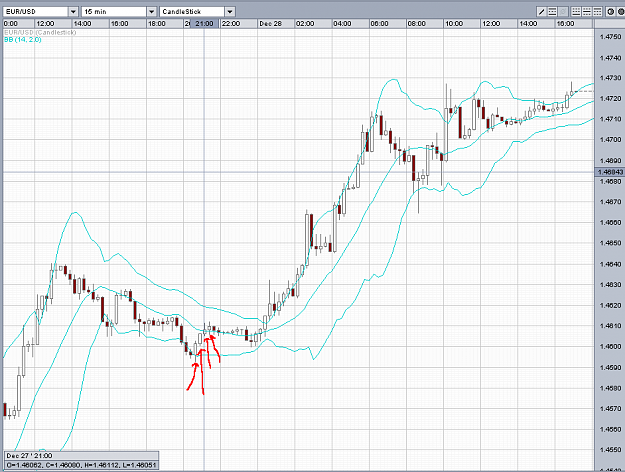Click the EUR/USD symbol field
This screenshot has width=625, height=472.
[x=35, y=12]
